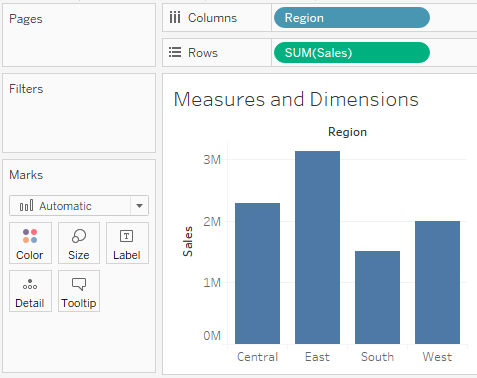Click the West bar in the chart
This screenshot has width=477, height=378.
[x=437, y=282]
